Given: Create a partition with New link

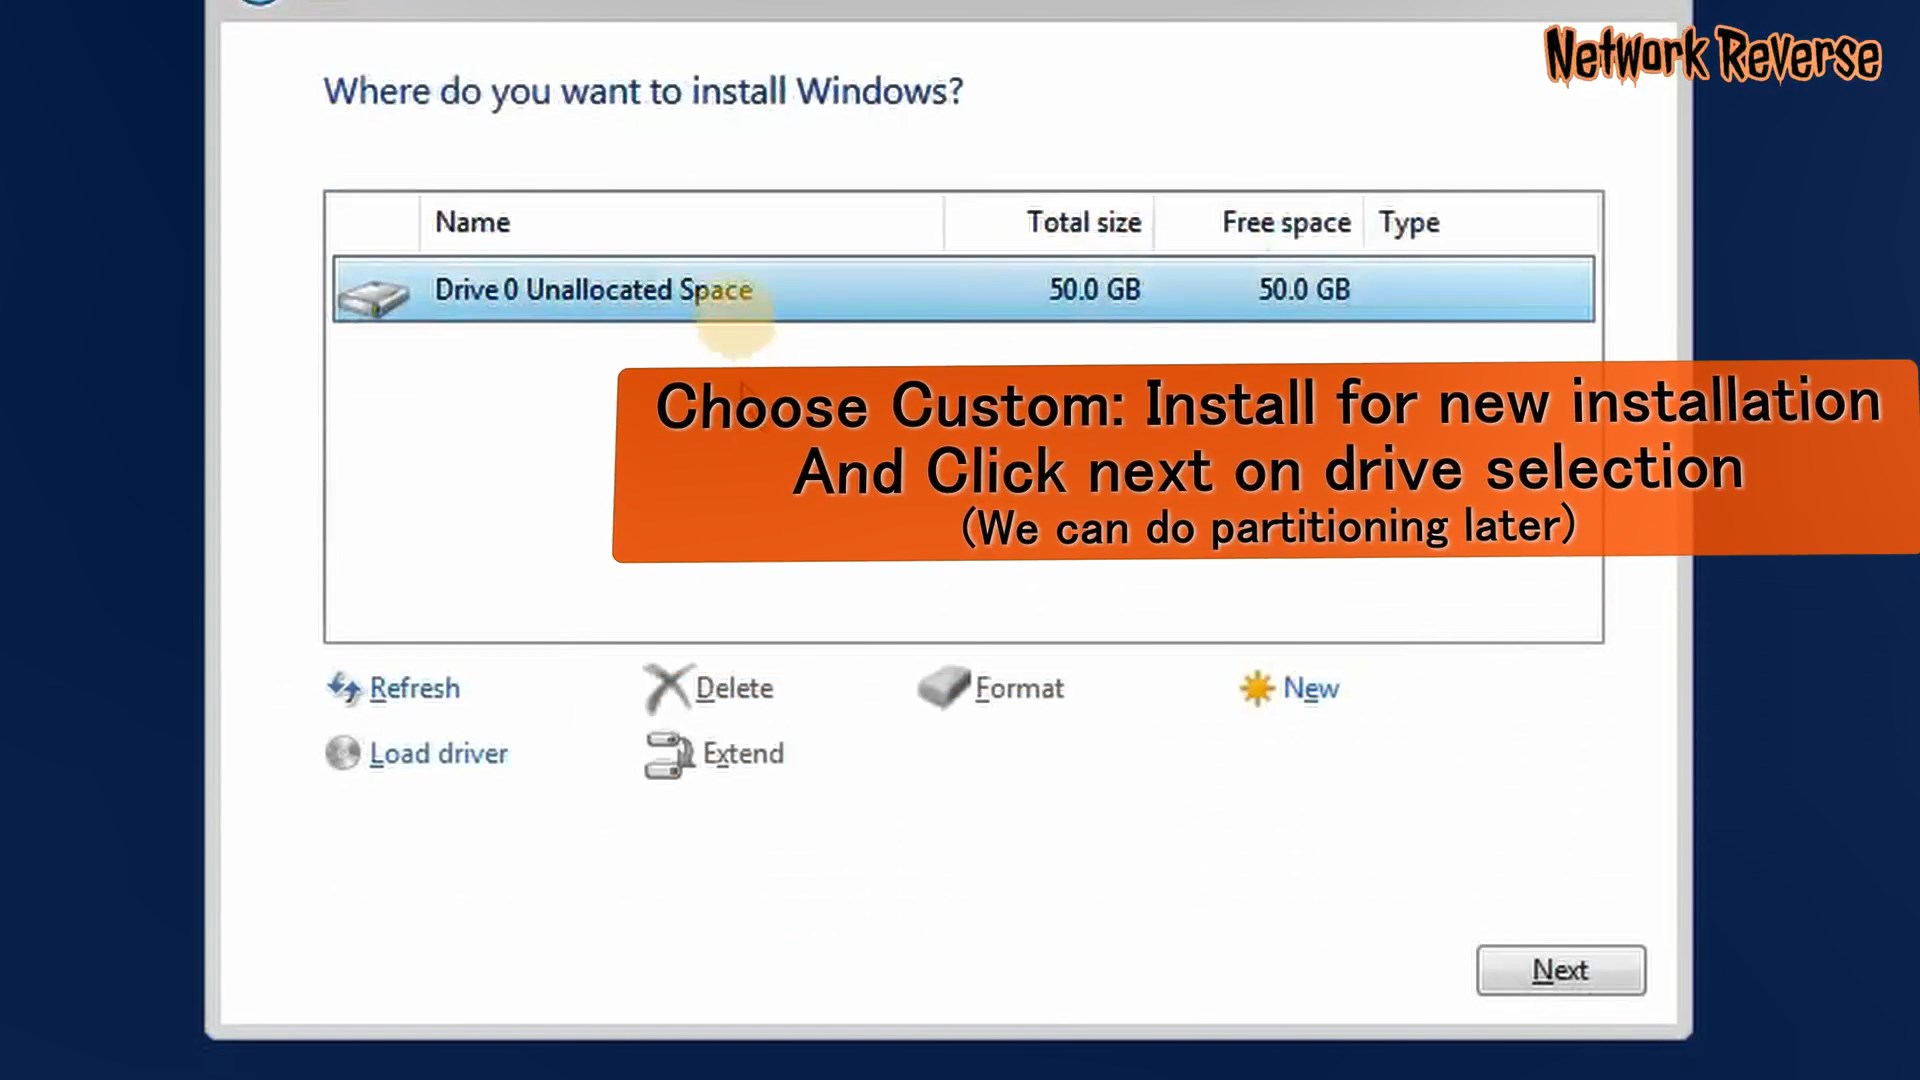Looking at the screenshot, I should pos(1311,688).
